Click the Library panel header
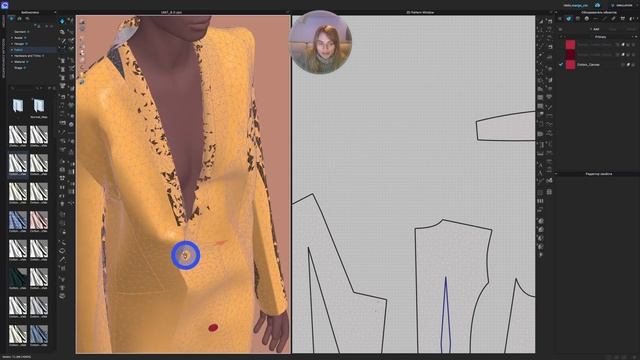The image size is (640, 360). tap(30, 13)
